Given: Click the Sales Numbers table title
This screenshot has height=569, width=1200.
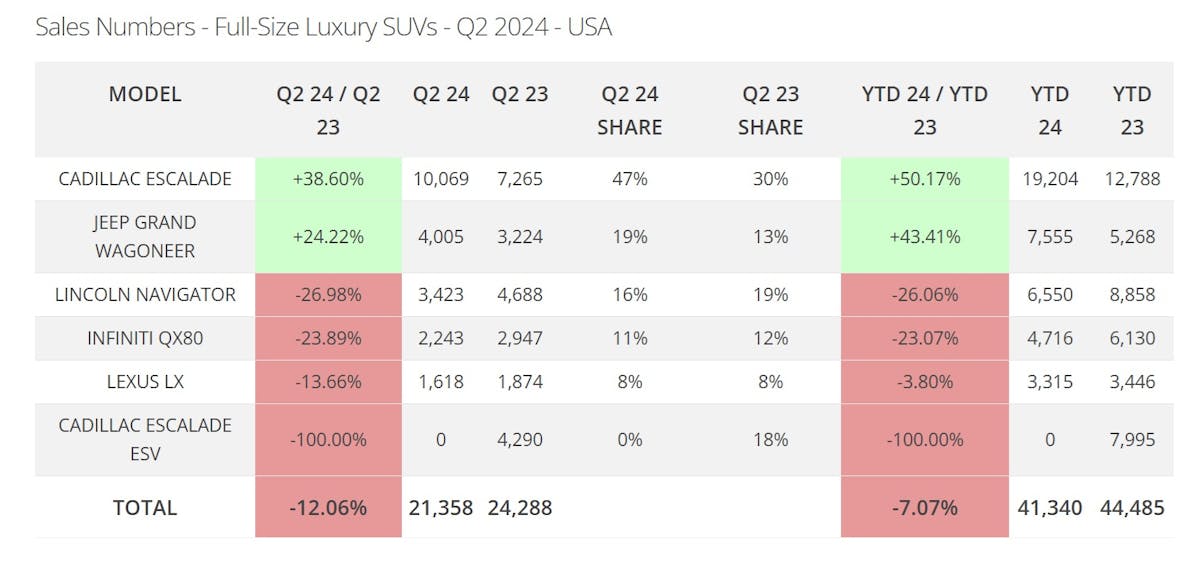Looking at the screenshot, I should pyautogui.click(x=323, y=27).
